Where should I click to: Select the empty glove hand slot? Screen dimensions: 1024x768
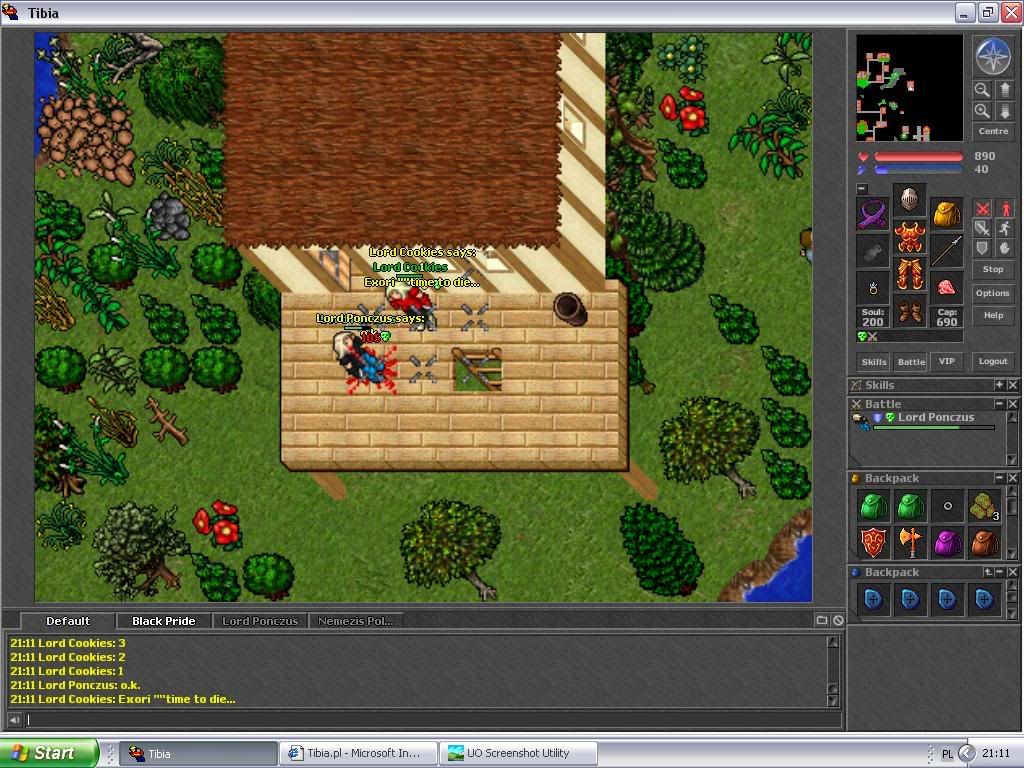coord(872,251)
